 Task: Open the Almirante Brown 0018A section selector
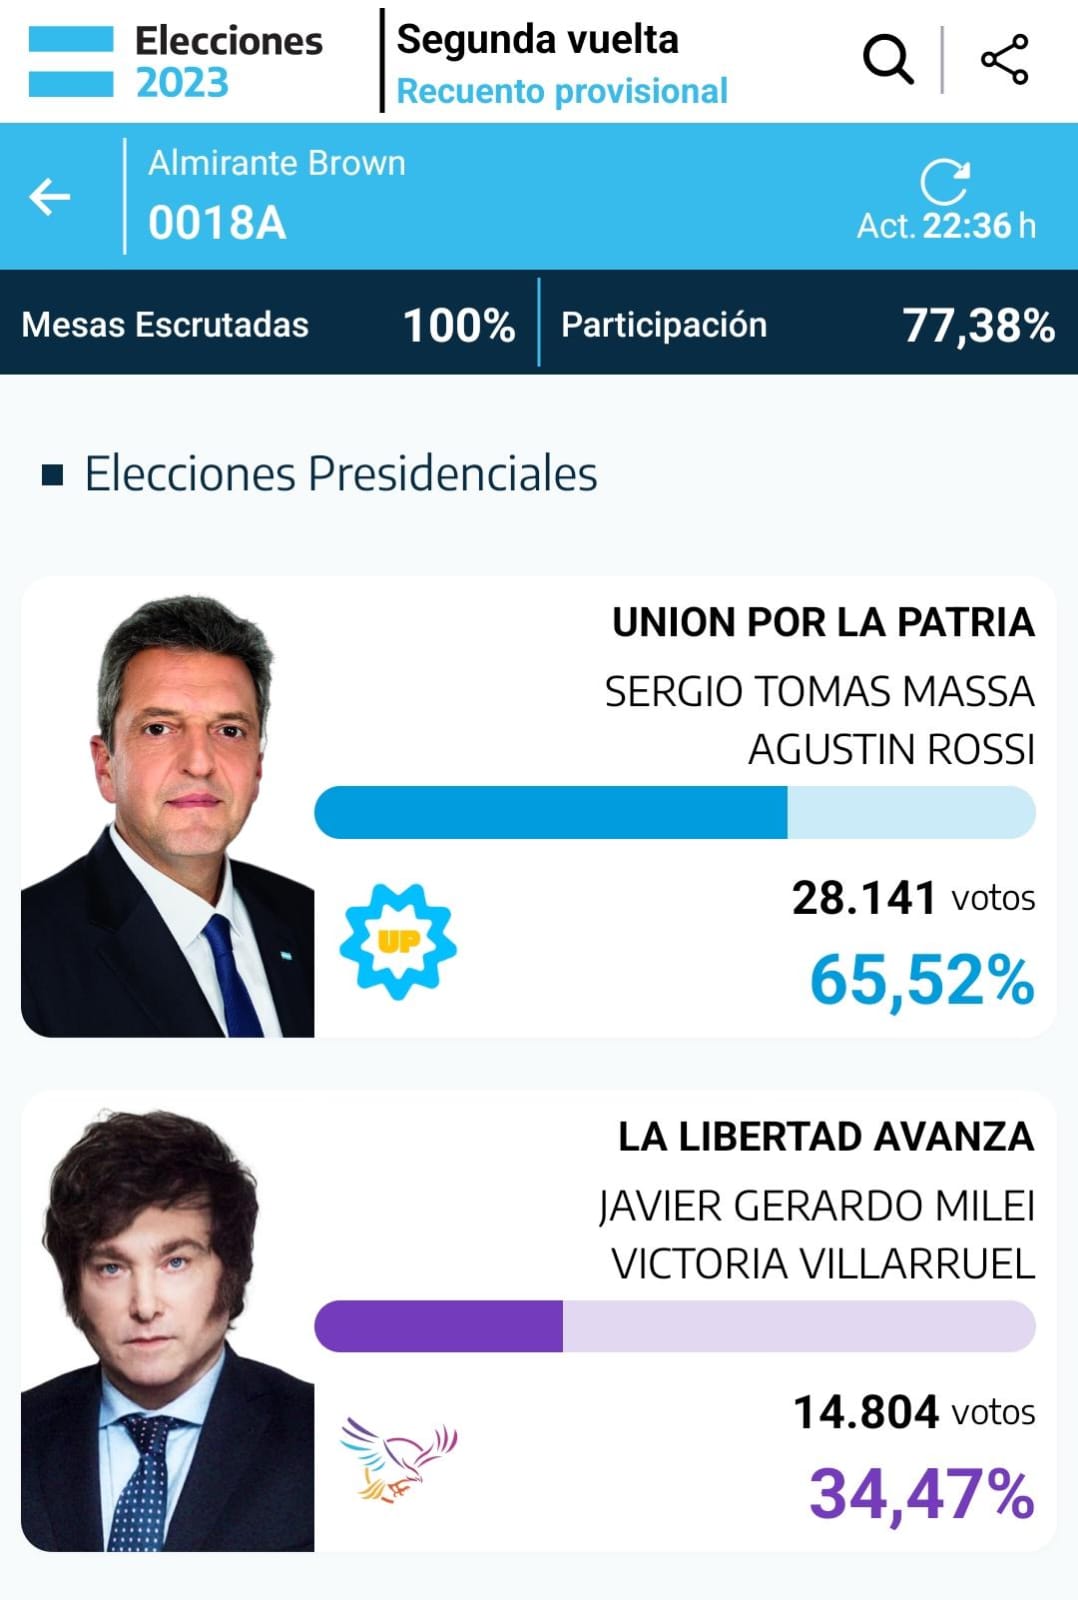[277, 196]
